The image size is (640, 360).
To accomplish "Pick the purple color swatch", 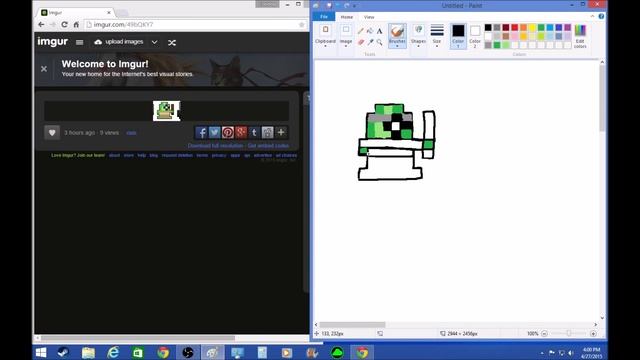I will point(568,27).
